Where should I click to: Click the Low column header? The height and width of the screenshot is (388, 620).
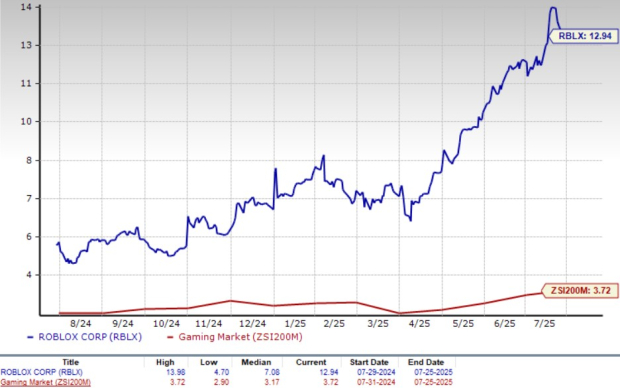(x=209, y=362)
